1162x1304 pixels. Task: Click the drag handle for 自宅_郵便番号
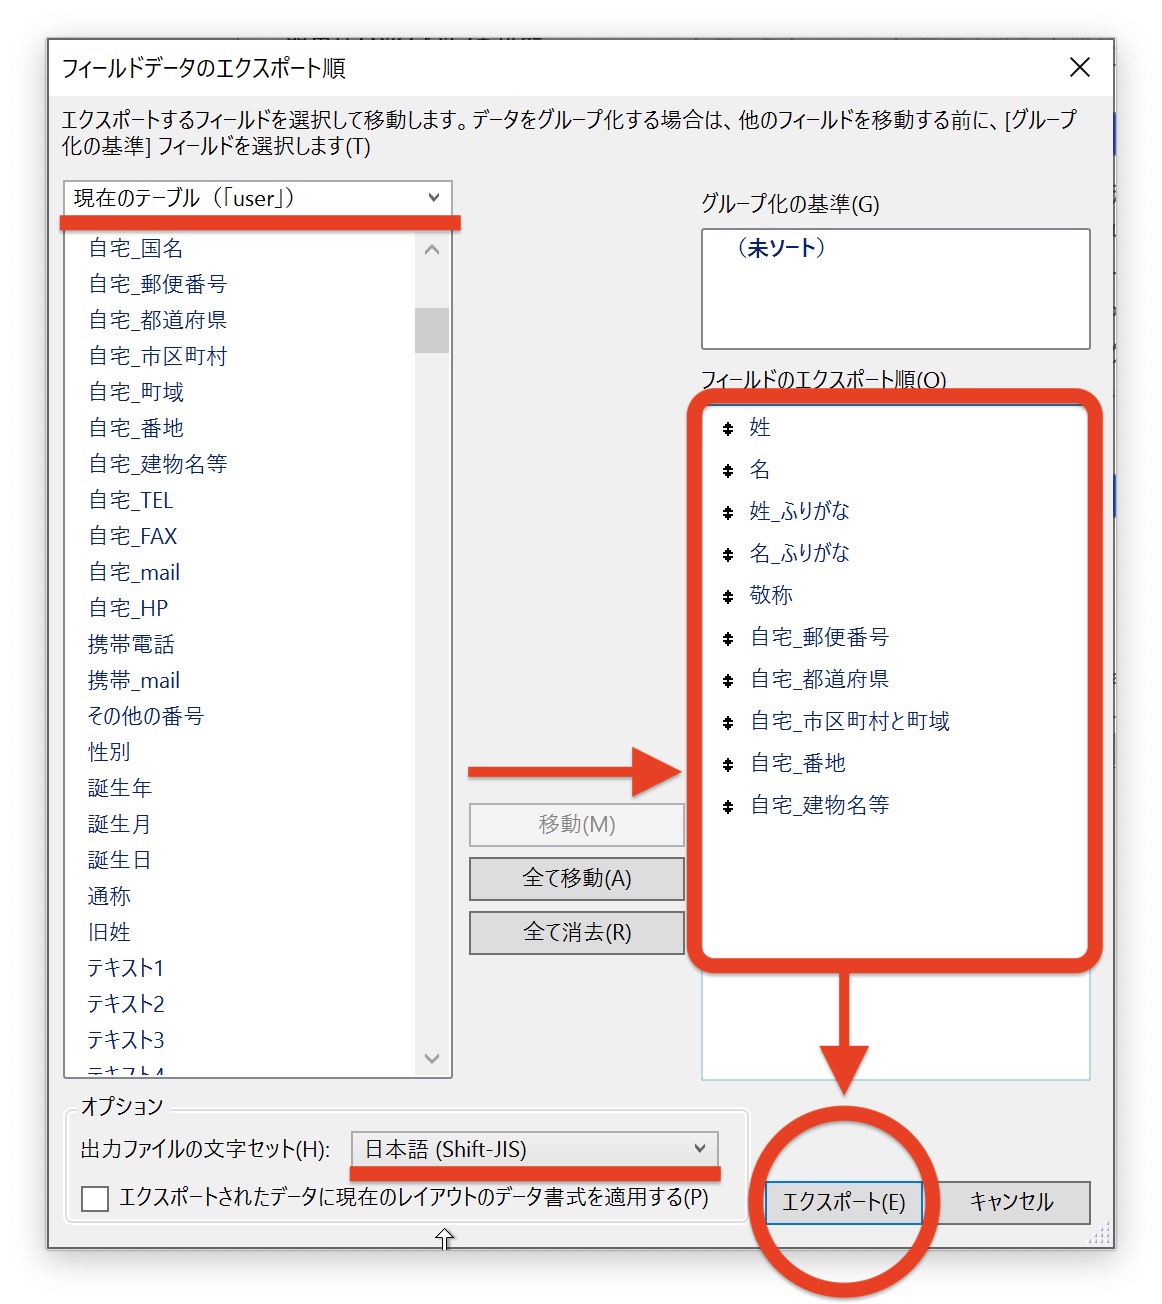(x=728, y=639)
